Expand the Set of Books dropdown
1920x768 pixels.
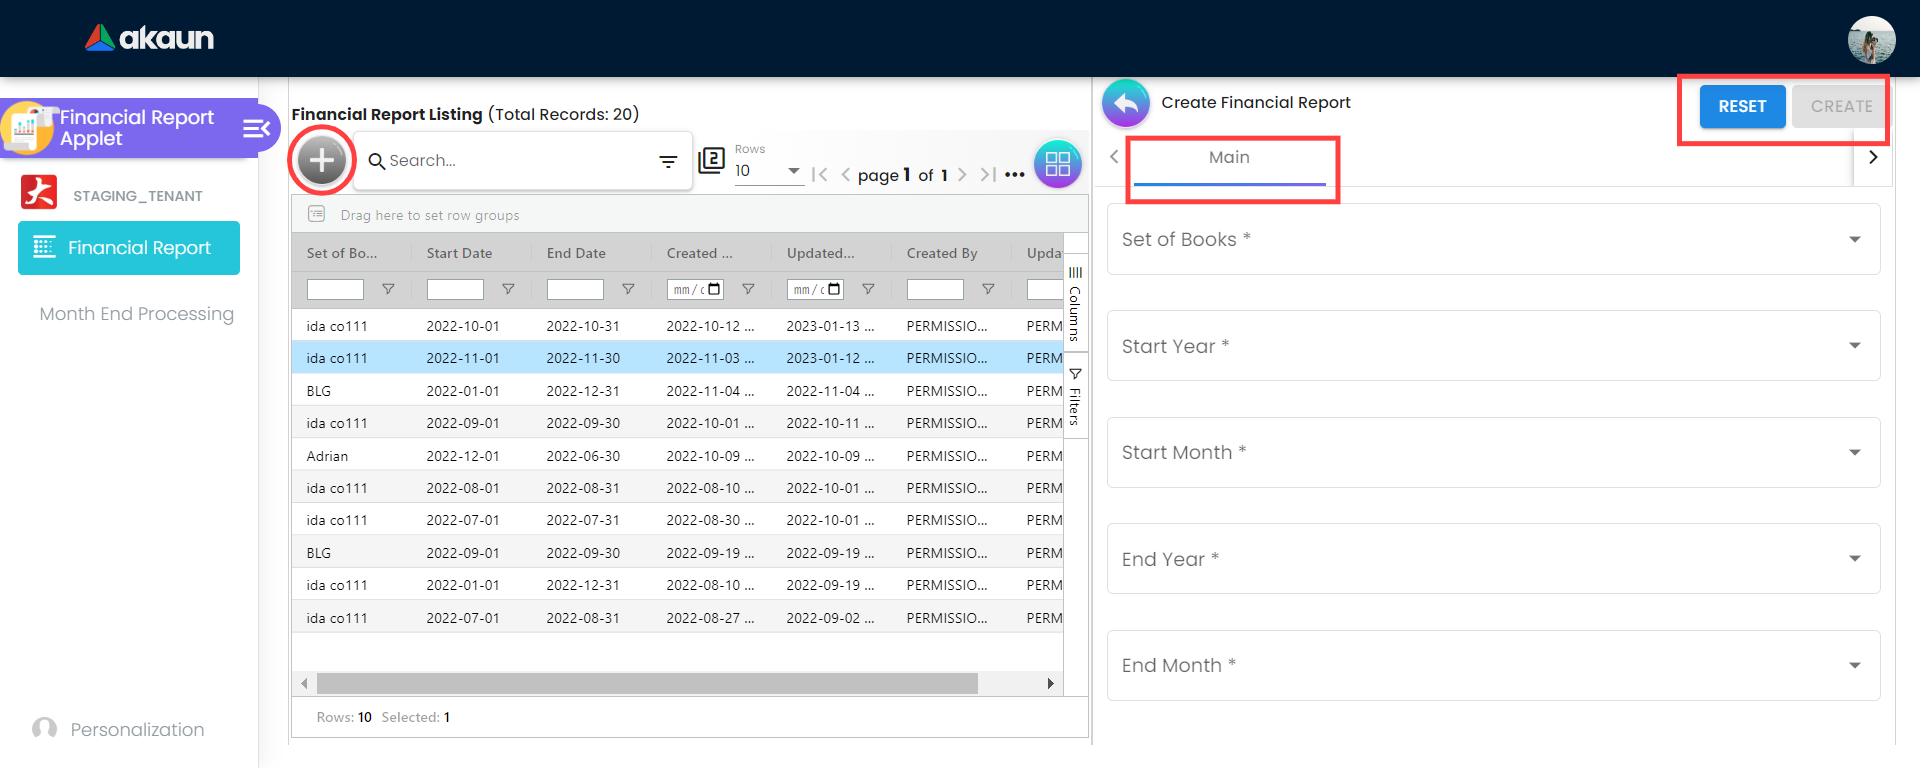coord(1854,239)
